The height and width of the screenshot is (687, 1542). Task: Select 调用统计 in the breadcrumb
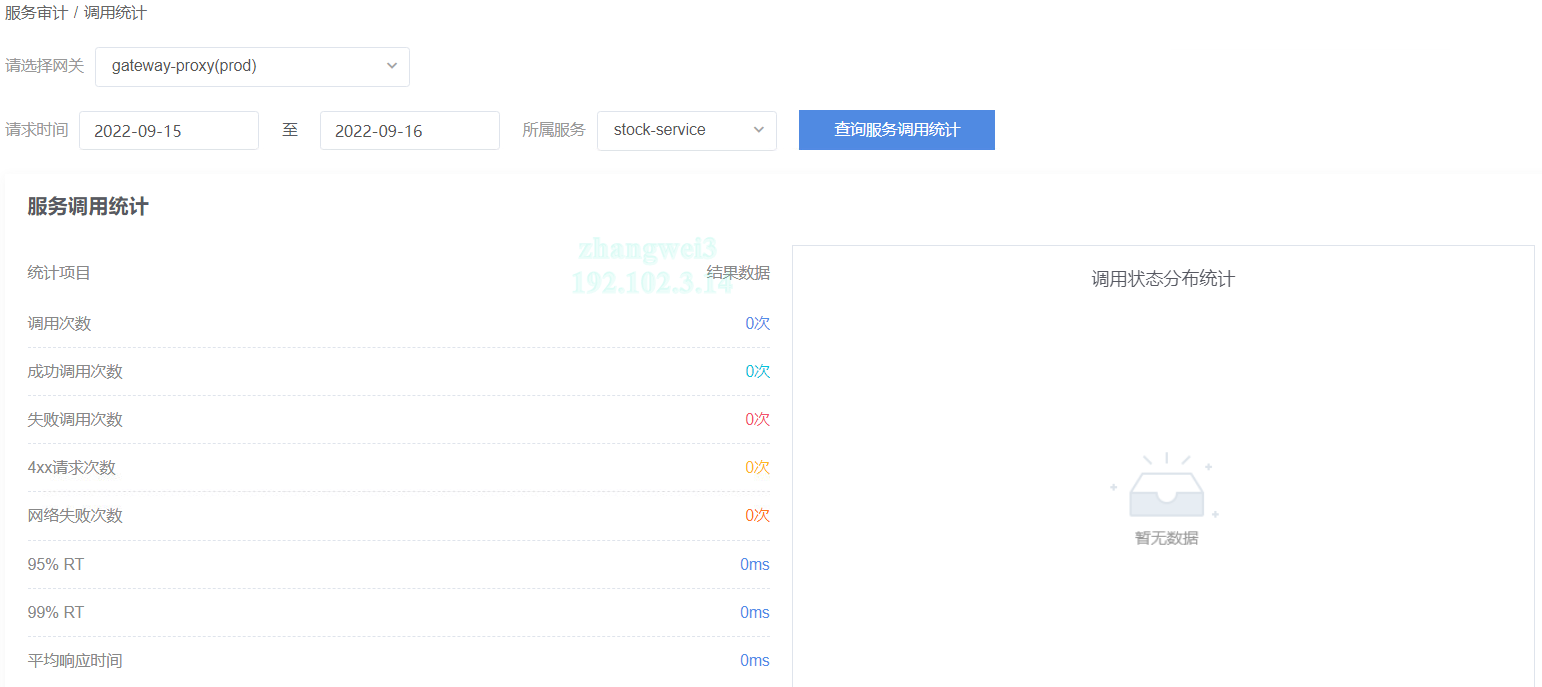[115, 13]
